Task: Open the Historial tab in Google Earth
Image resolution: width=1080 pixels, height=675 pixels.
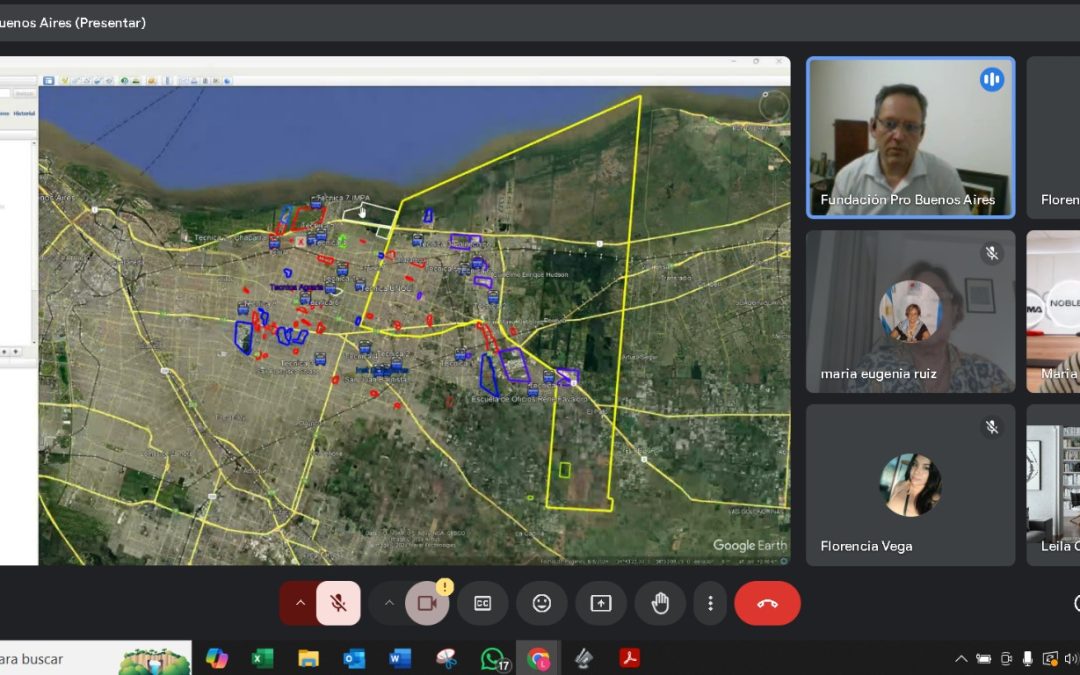Action: click(25, 113)
